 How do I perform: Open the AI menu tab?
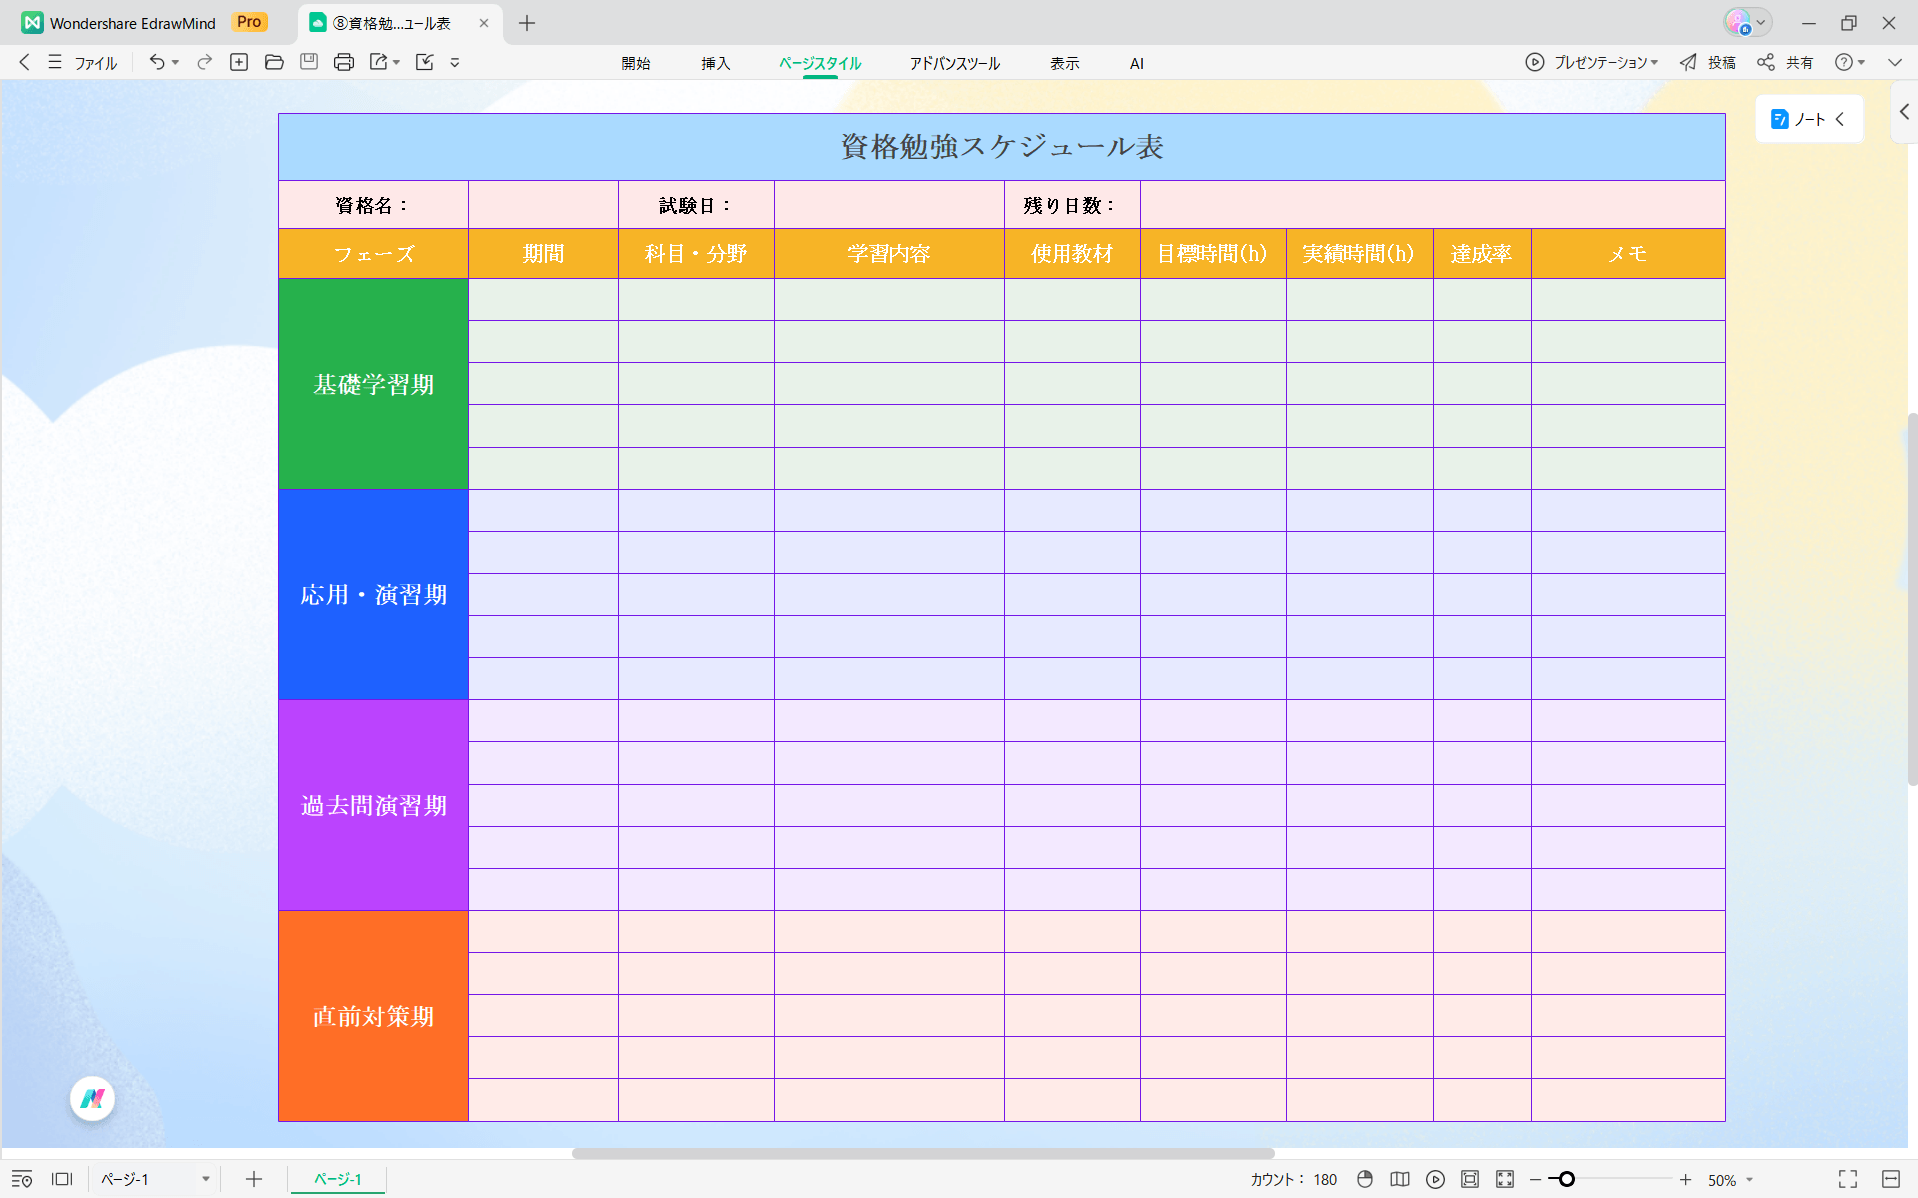pos(1136,62)
